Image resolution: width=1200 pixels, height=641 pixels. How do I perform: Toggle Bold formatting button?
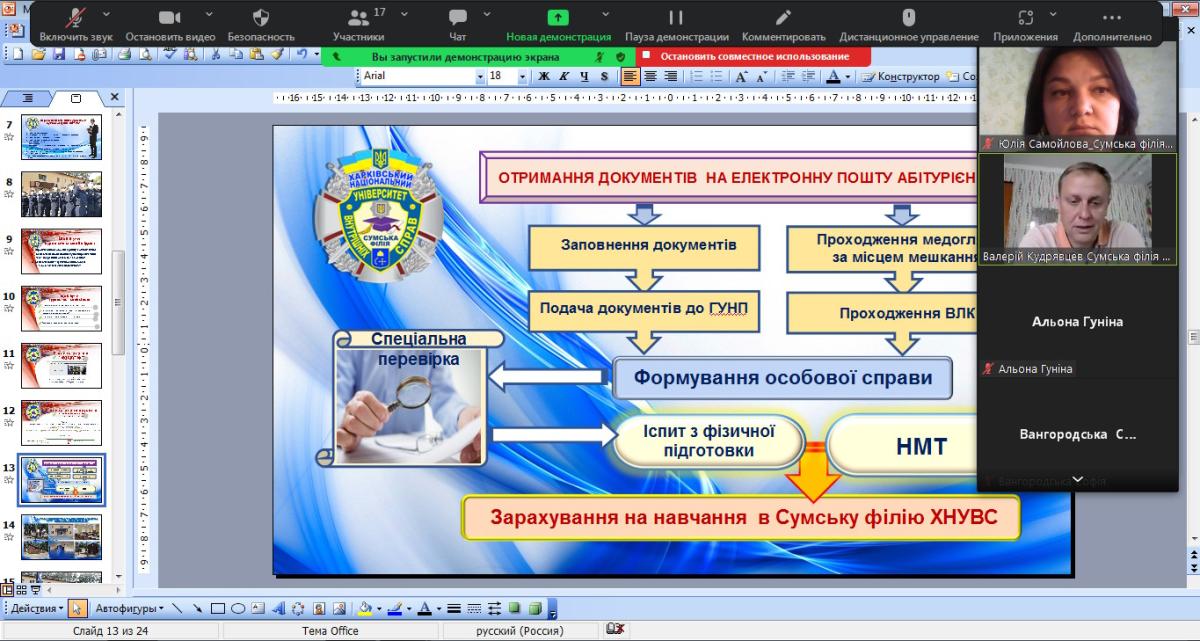click(544, 76)
